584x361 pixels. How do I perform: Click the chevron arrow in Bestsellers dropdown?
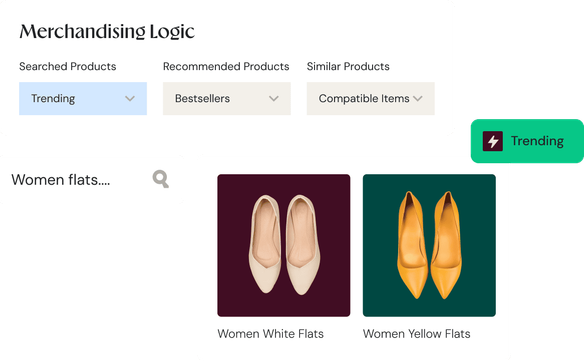(x=274, y=99)
